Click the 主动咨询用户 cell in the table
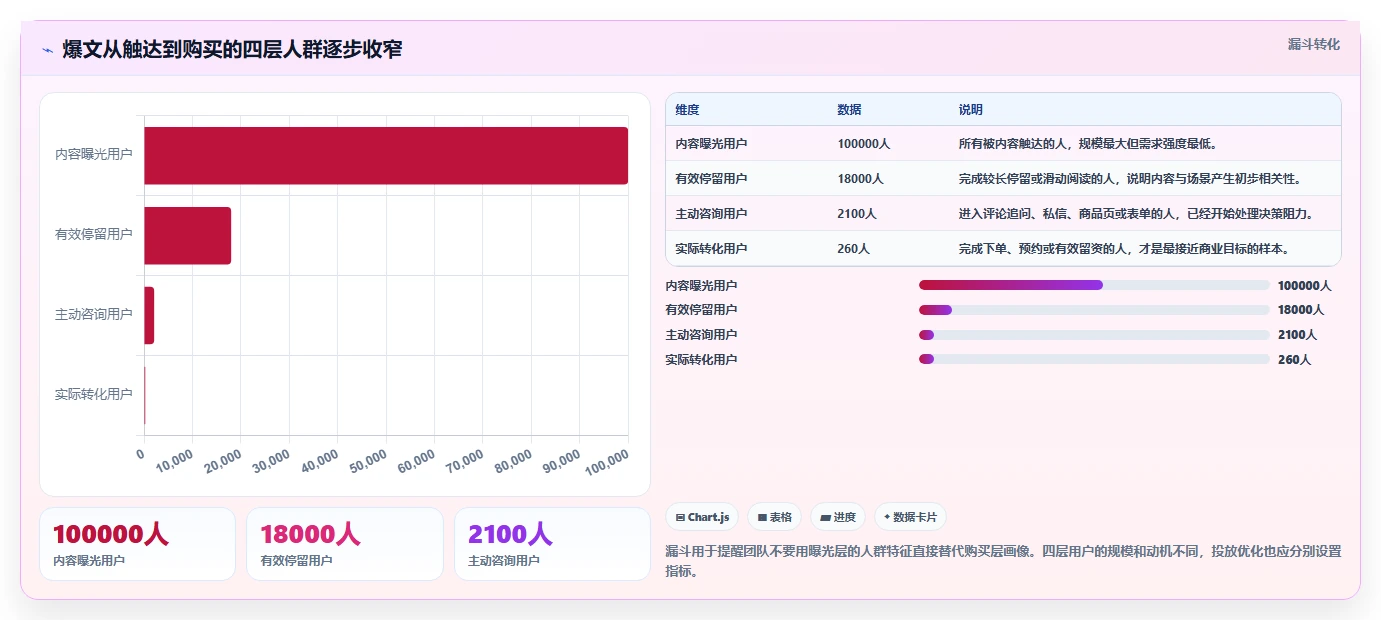Image resolution: width=1381 pixels, height=620 pixels. (711, 214)
